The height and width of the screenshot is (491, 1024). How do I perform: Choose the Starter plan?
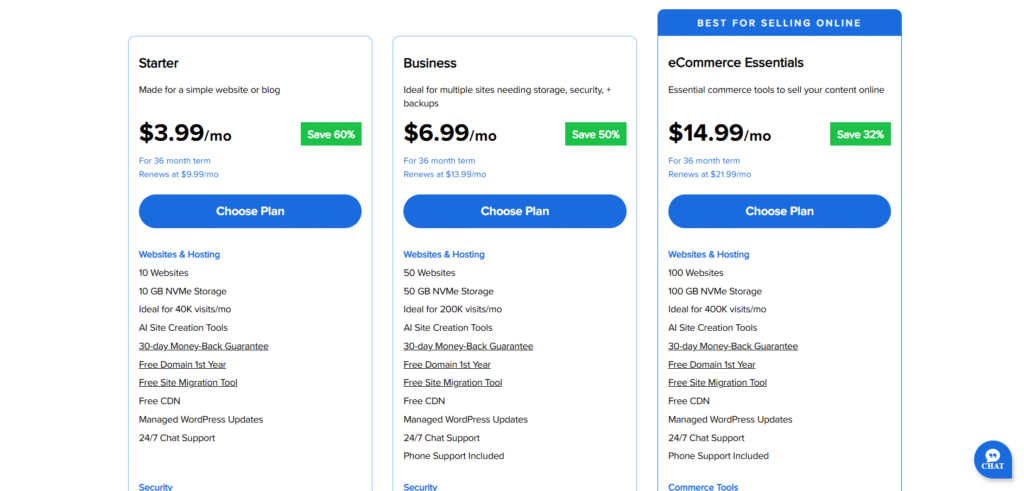click(x=250, y=211)
